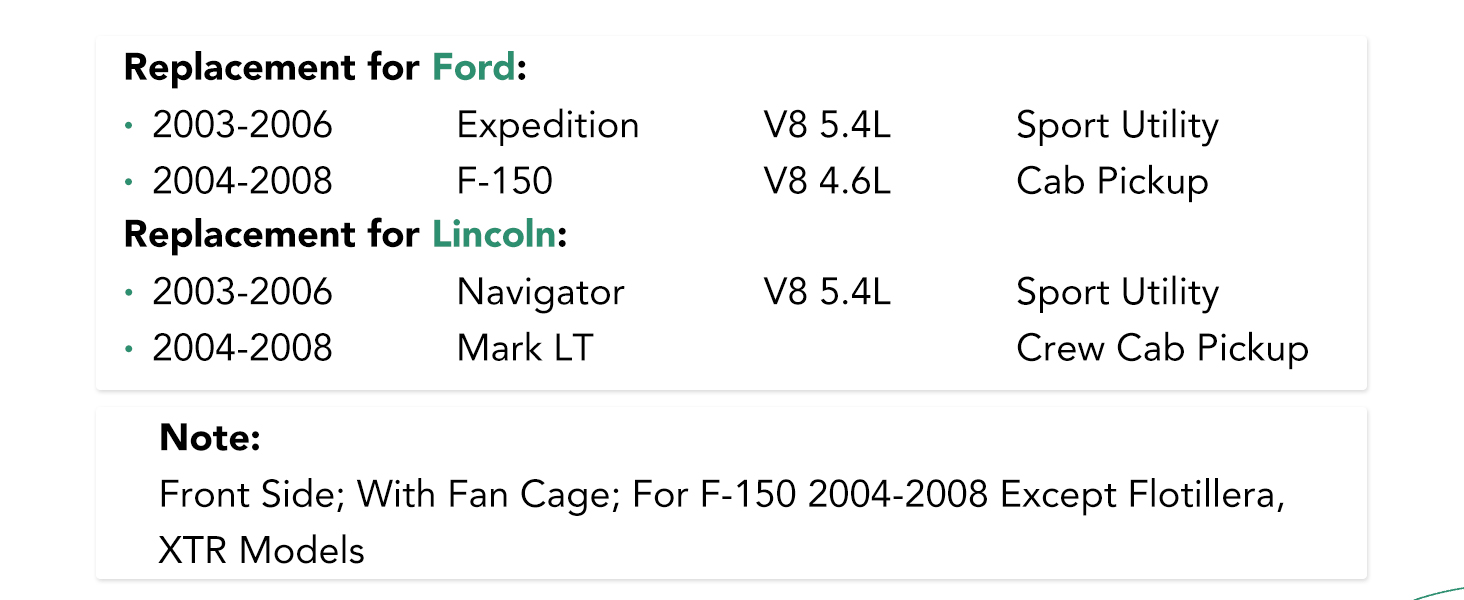The width and height of the screenshot is (1464, 600).
Task: Click the green Ford brand name
Action: tap(475, 68)
